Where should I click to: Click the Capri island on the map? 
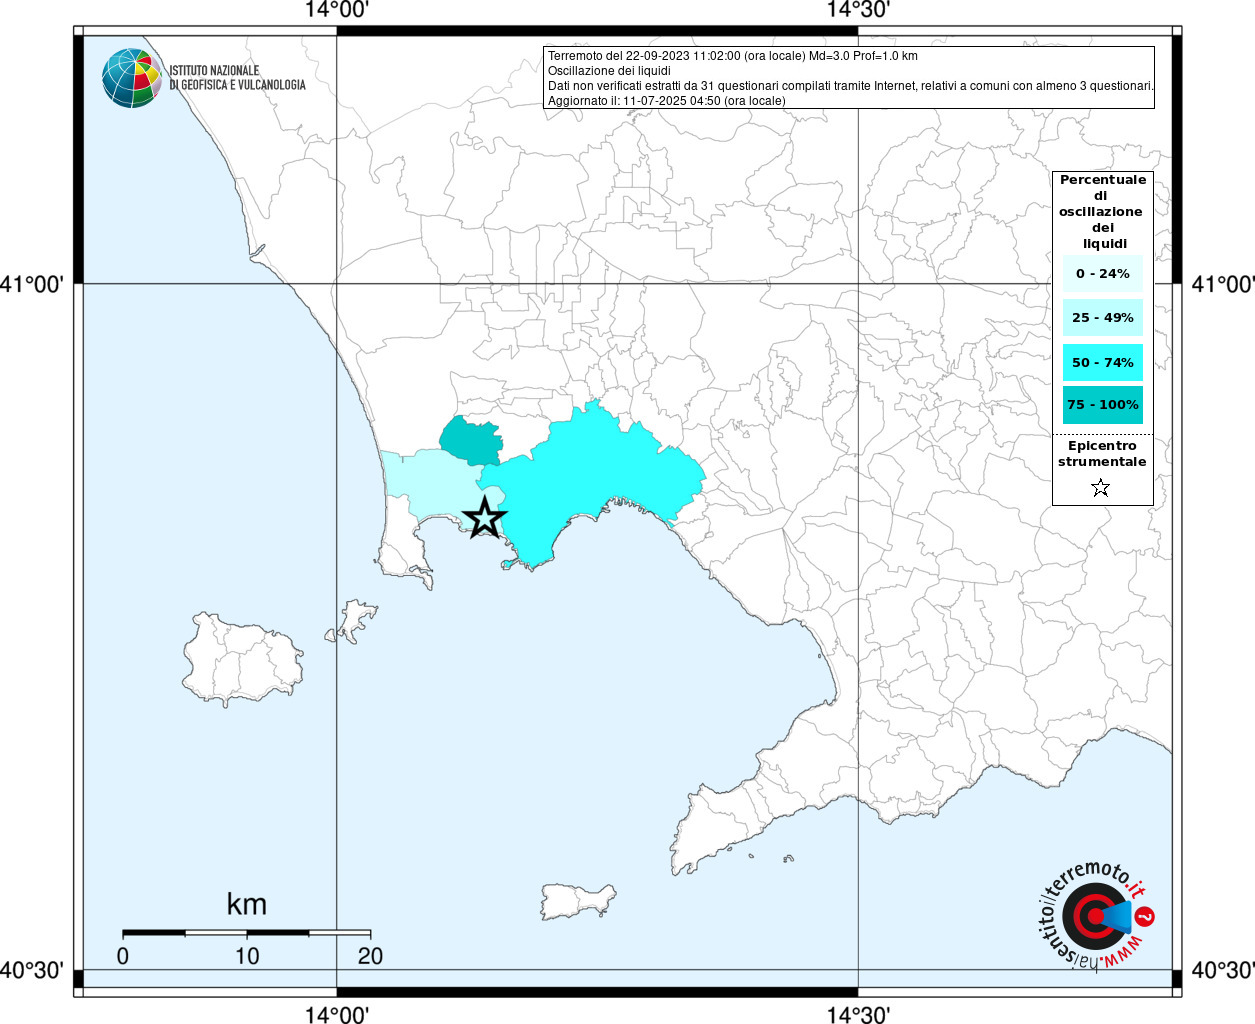click(578, 900)
